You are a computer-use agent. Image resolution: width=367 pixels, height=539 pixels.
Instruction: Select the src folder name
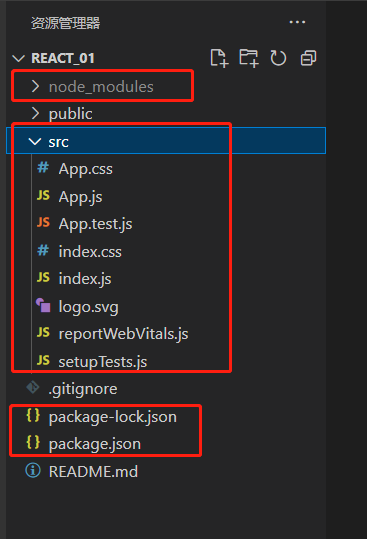58,142
